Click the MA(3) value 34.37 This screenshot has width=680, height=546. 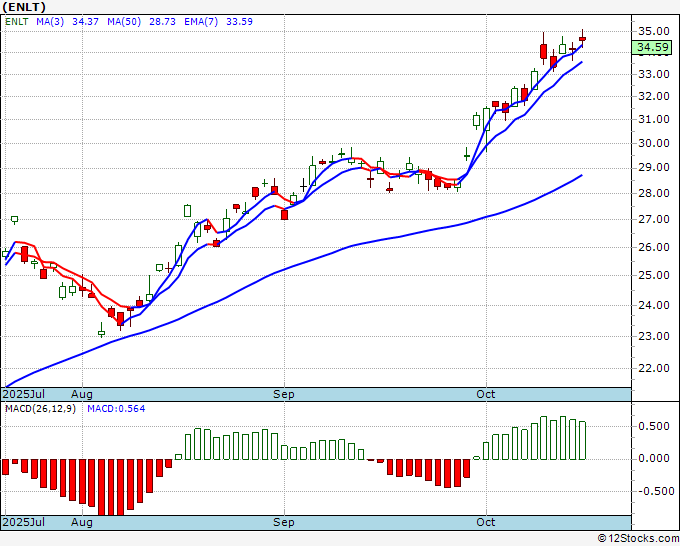(85, 22)
